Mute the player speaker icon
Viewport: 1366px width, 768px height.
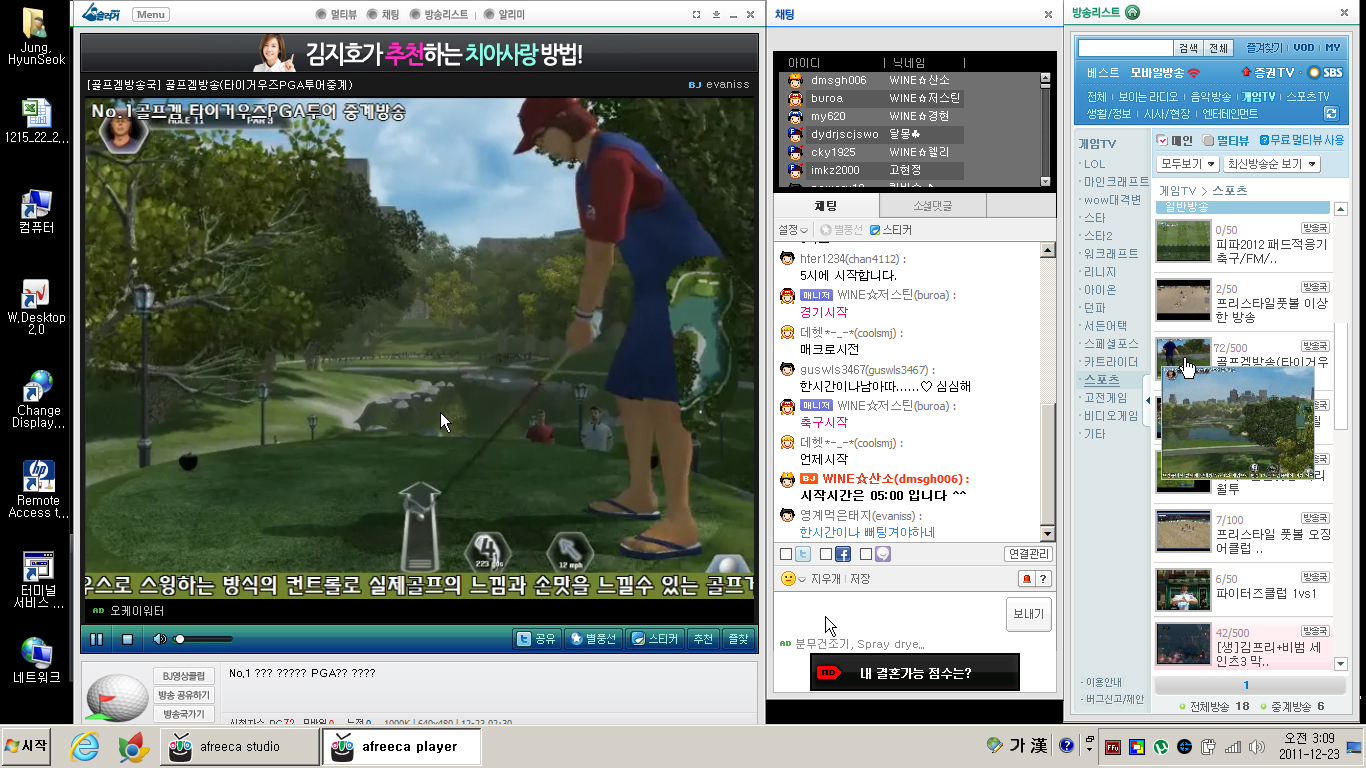coord(159,639)
